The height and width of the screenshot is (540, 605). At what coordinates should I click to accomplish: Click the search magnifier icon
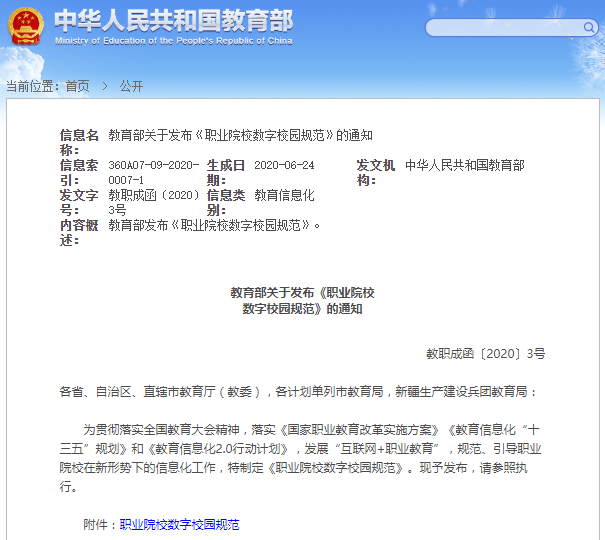click(x=587, y=27)
